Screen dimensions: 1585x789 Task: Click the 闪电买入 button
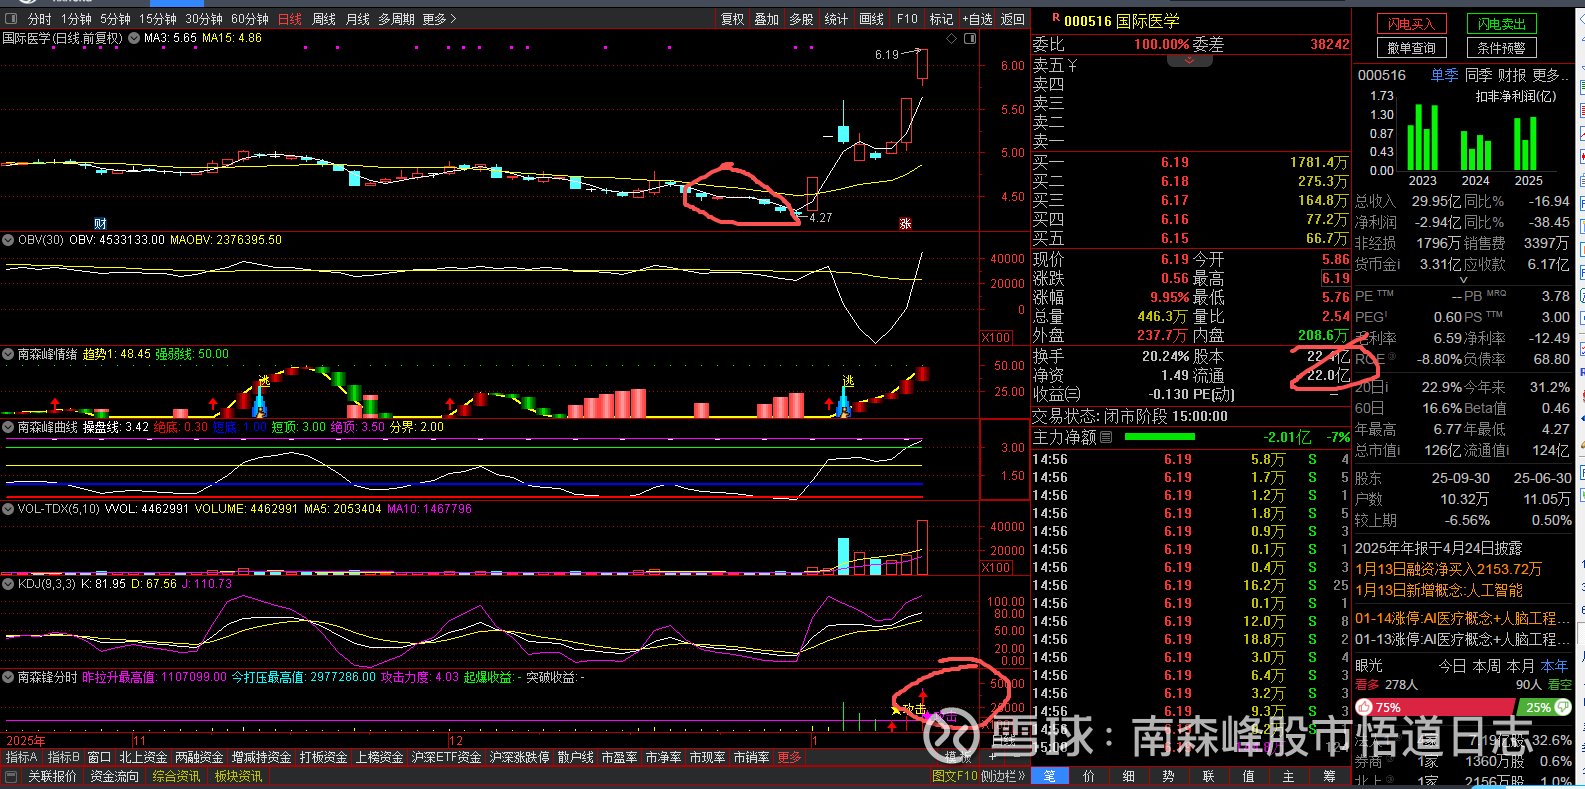click(x=1411, y=24)
